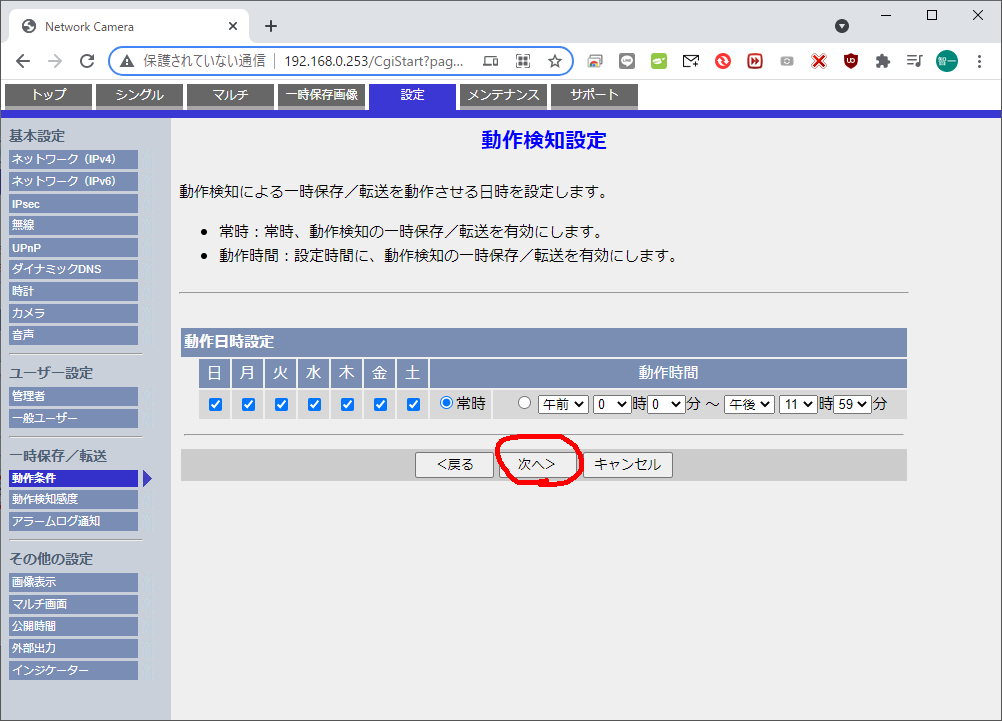This screenshot has width=1002, height=721.
Task: Click the not-secure warning triangle icon
Action: (x=127, y=61)
